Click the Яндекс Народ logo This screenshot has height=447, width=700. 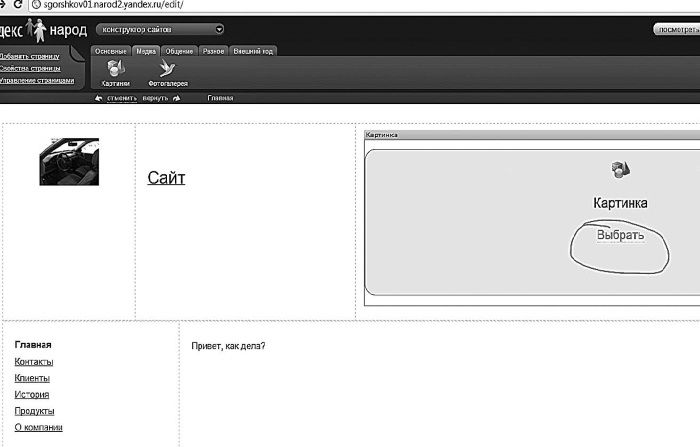coord(43,31)
